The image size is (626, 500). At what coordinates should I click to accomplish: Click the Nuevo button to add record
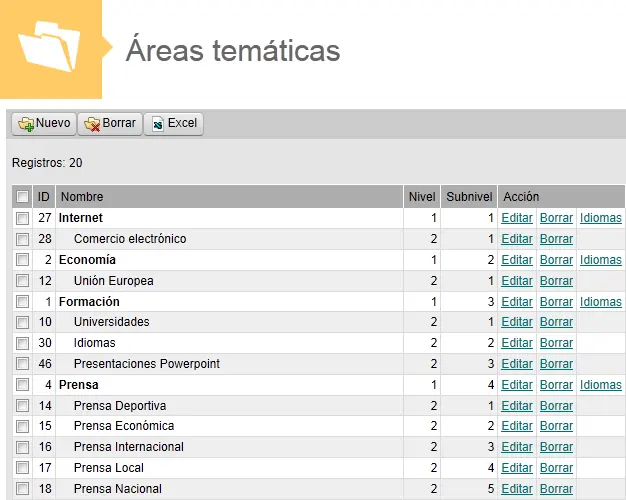pyautogui.click(x=44, y=124)
